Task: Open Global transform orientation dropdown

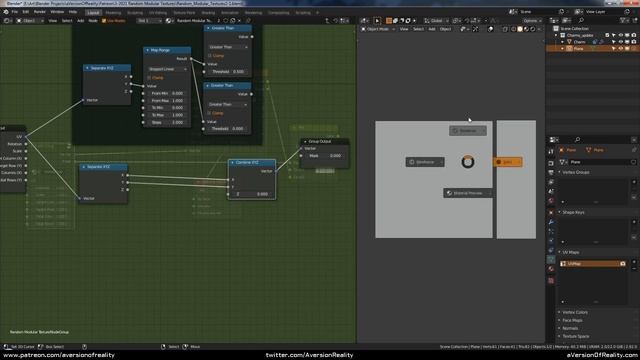Action: pos(436,20)
